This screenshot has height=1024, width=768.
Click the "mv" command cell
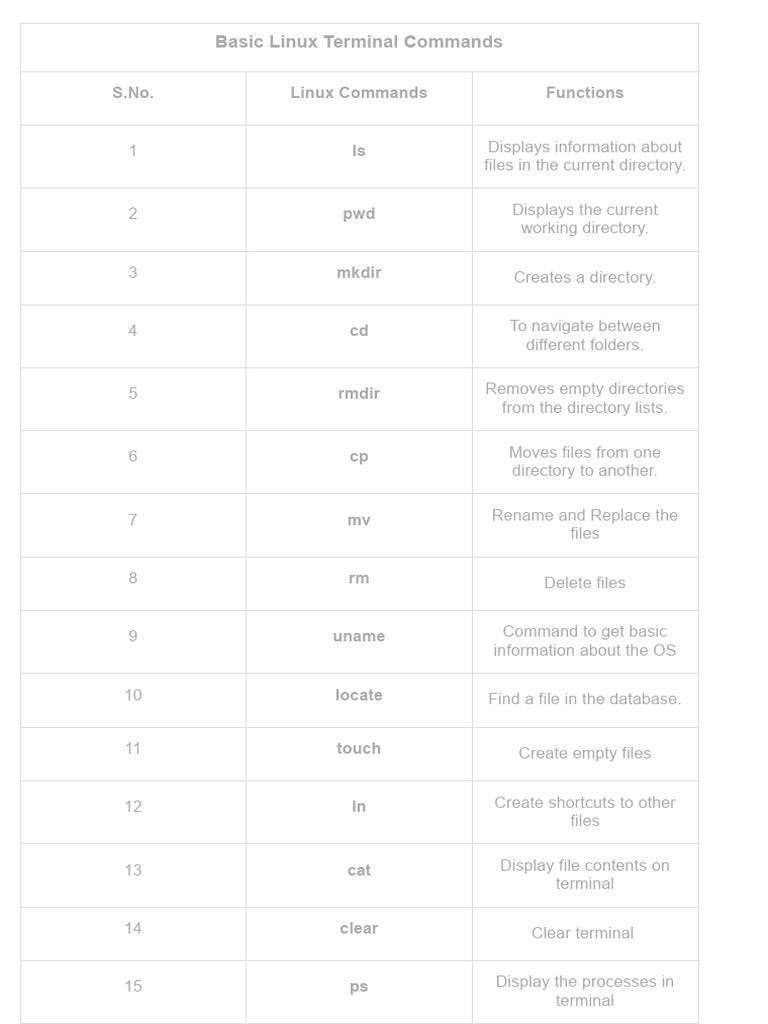click(x=359, y=520)
